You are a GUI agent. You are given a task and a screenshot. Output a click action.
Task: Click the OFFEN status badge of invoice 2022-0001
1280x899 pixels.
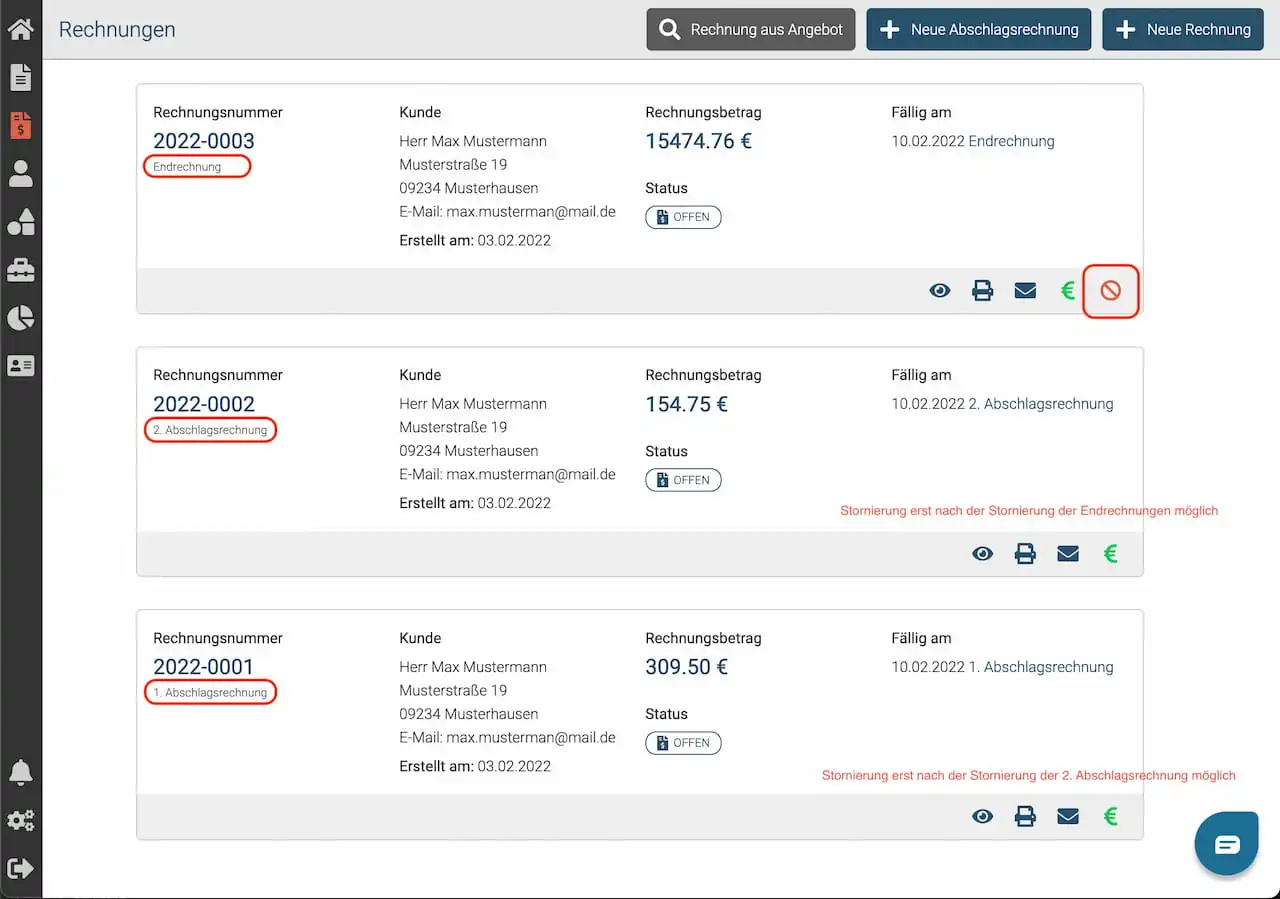coord(683,743)
